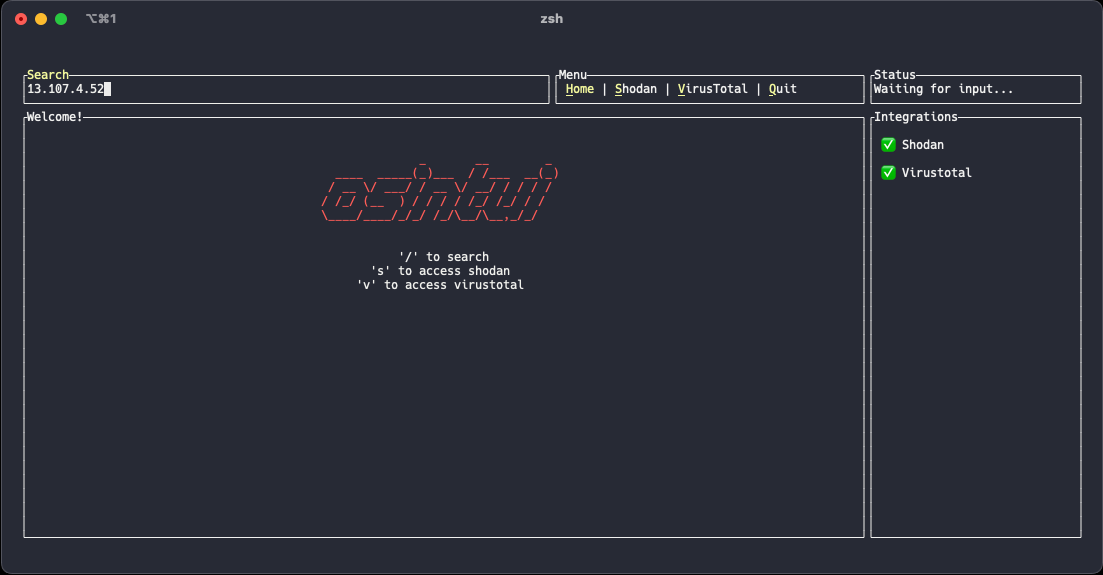Maximize the terminal with the green button
Image resolution: width=1103 pixels, height=575 pixels.
[x=61, y=19]
